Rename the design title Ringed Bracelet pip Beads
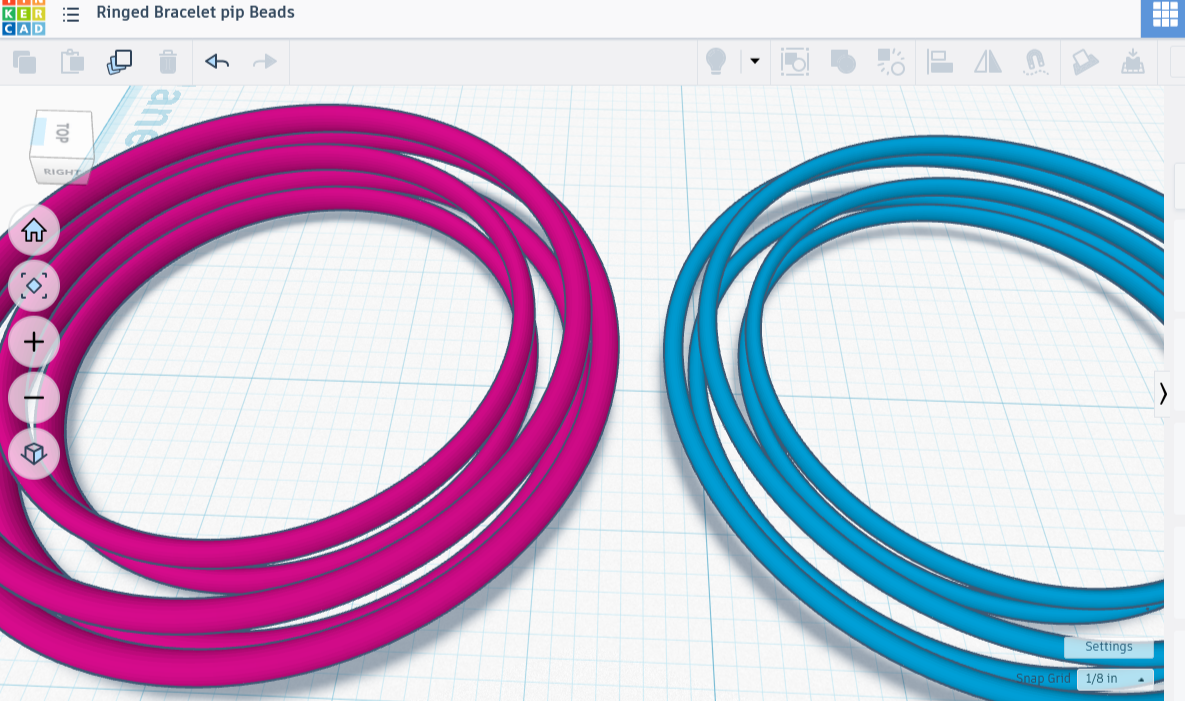Image resolution: width=1185 pixels, height=701 pixels. click(x=195, y=12)
